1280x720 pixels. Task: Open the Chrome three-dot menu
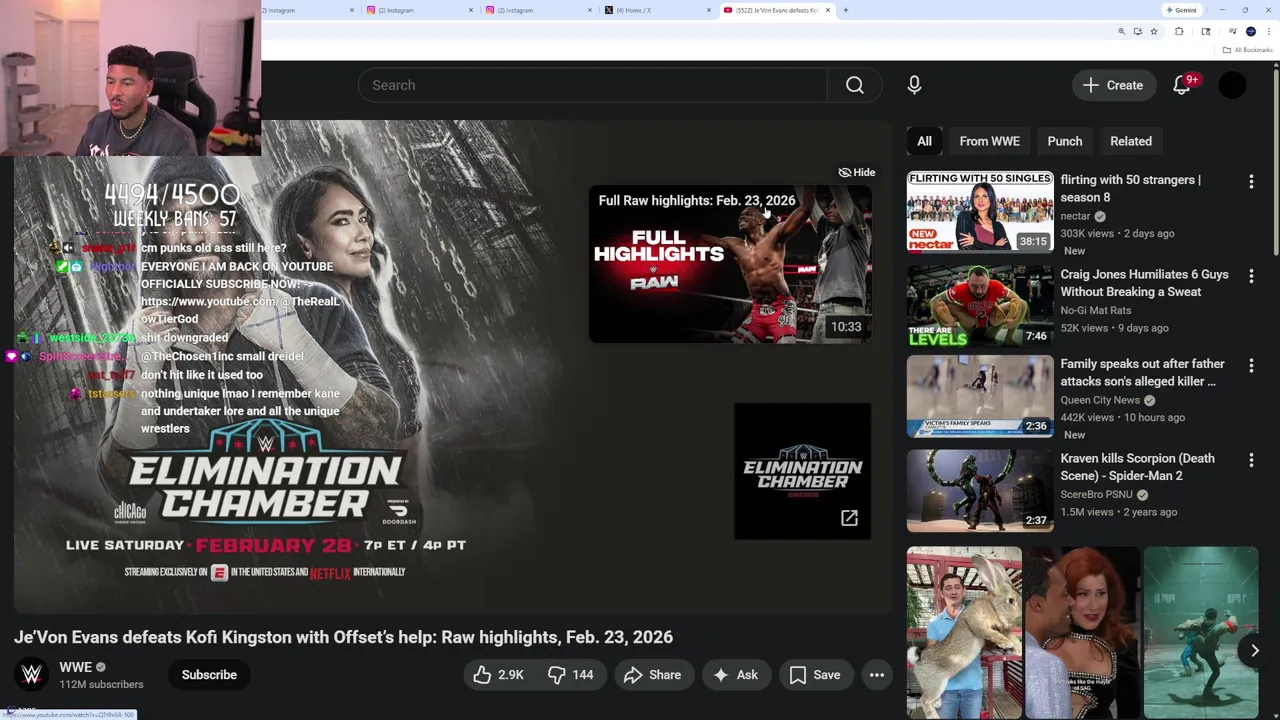click(x=1269, y=31)
